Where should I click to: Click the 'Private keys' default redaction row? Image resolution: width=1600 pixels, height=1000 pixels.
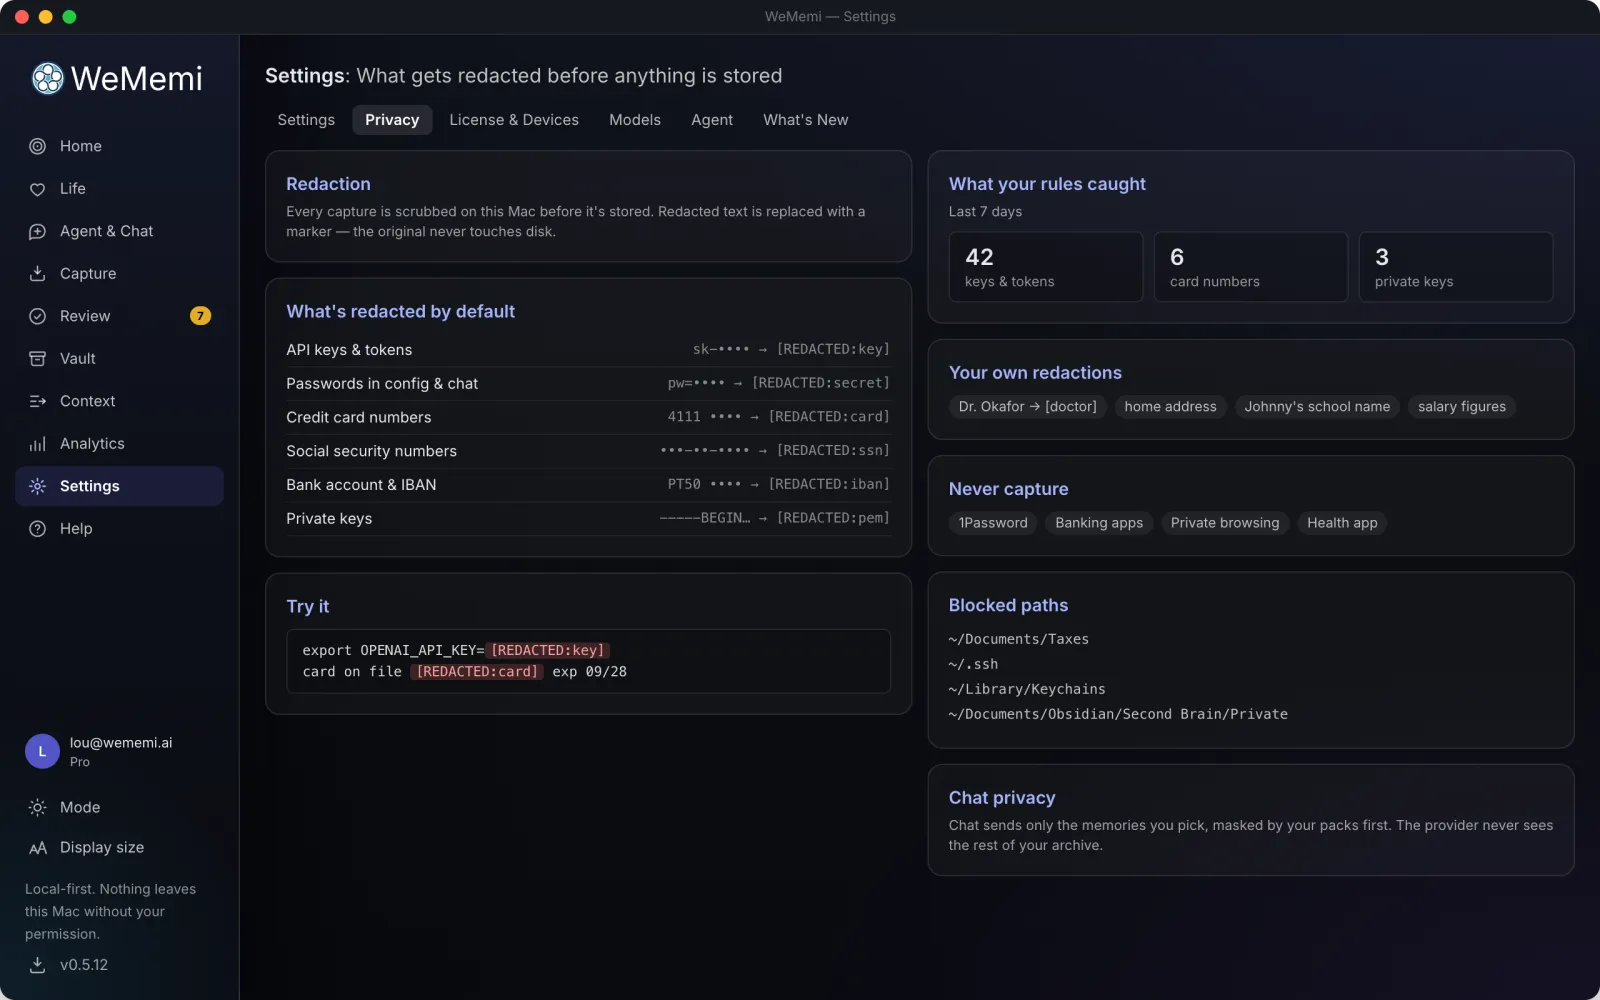pyautogui.click(x=588, y=519)
